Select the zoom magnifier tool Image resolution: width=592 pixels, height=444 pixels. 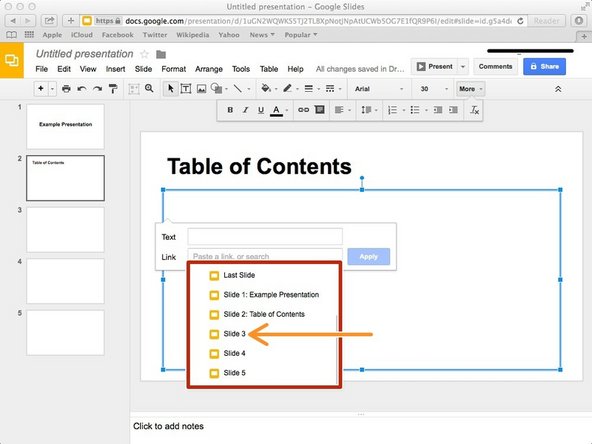150,88
